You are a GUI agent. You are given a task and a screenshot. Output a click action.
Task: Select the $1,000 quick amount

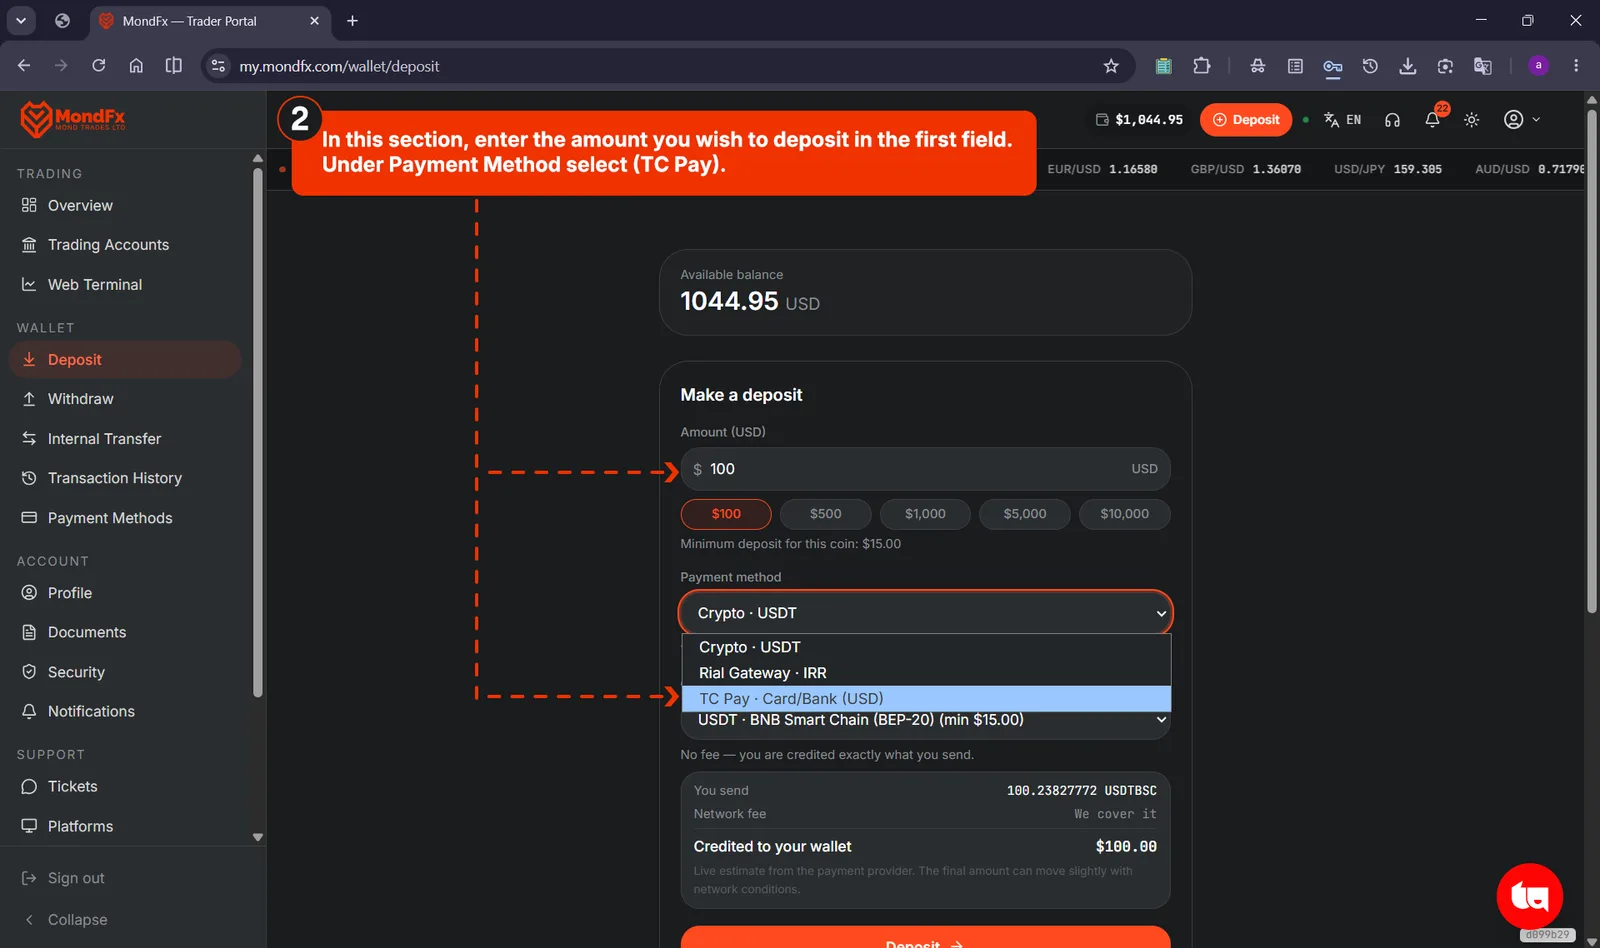[925, 514]
